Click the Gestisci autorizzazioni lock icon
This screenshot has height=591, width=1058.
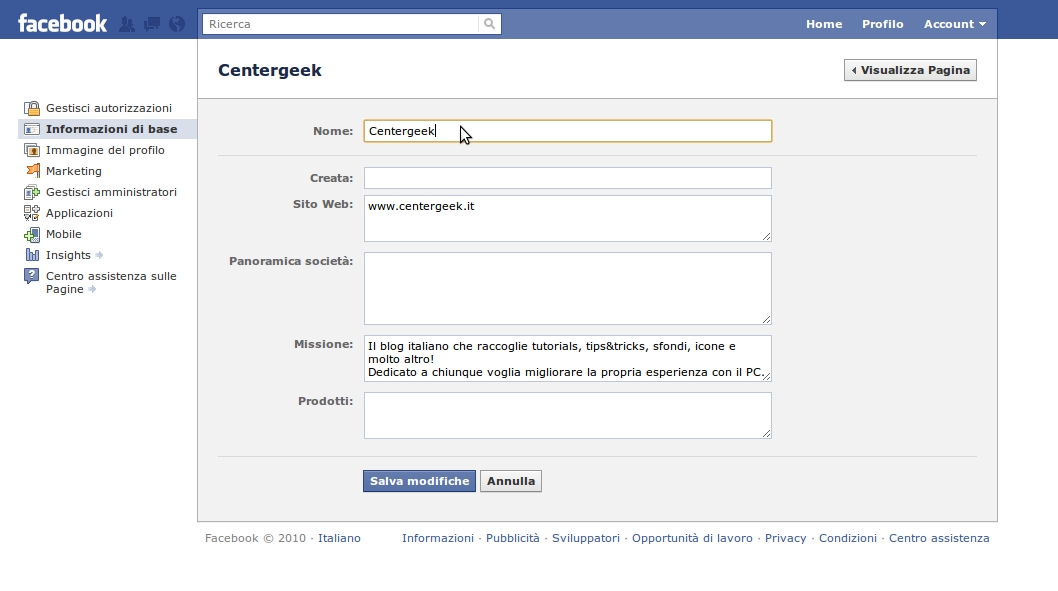click(x=32, y=108)
